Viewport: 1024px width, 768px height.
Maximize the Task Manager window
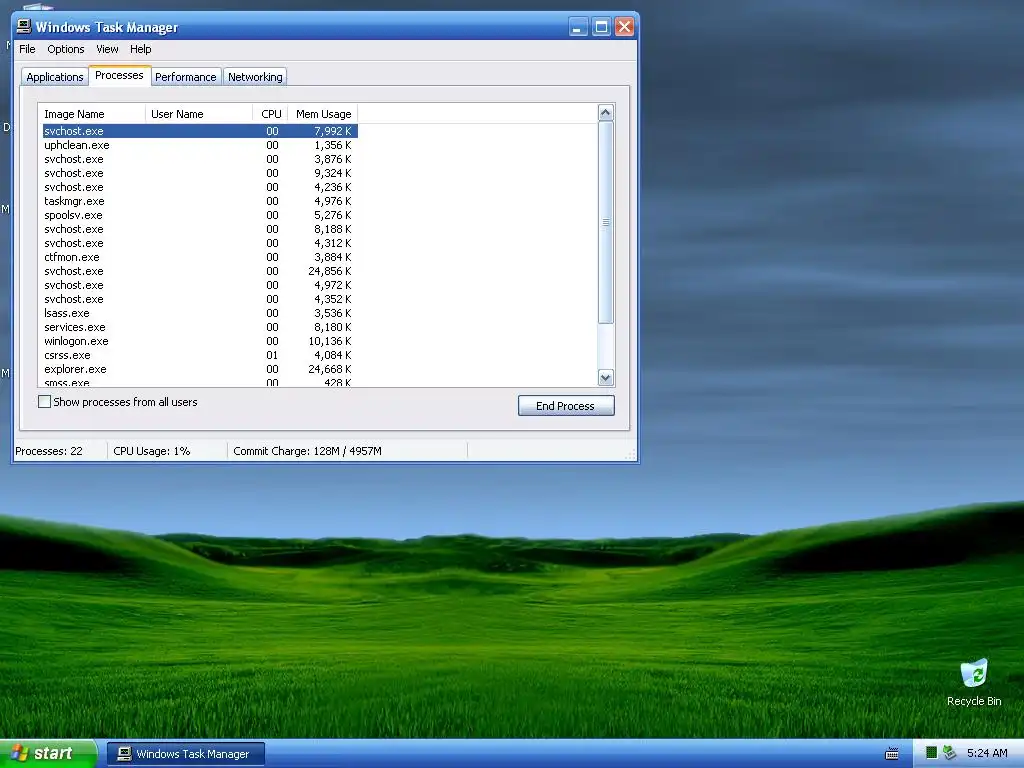click(x=601, y=27)
